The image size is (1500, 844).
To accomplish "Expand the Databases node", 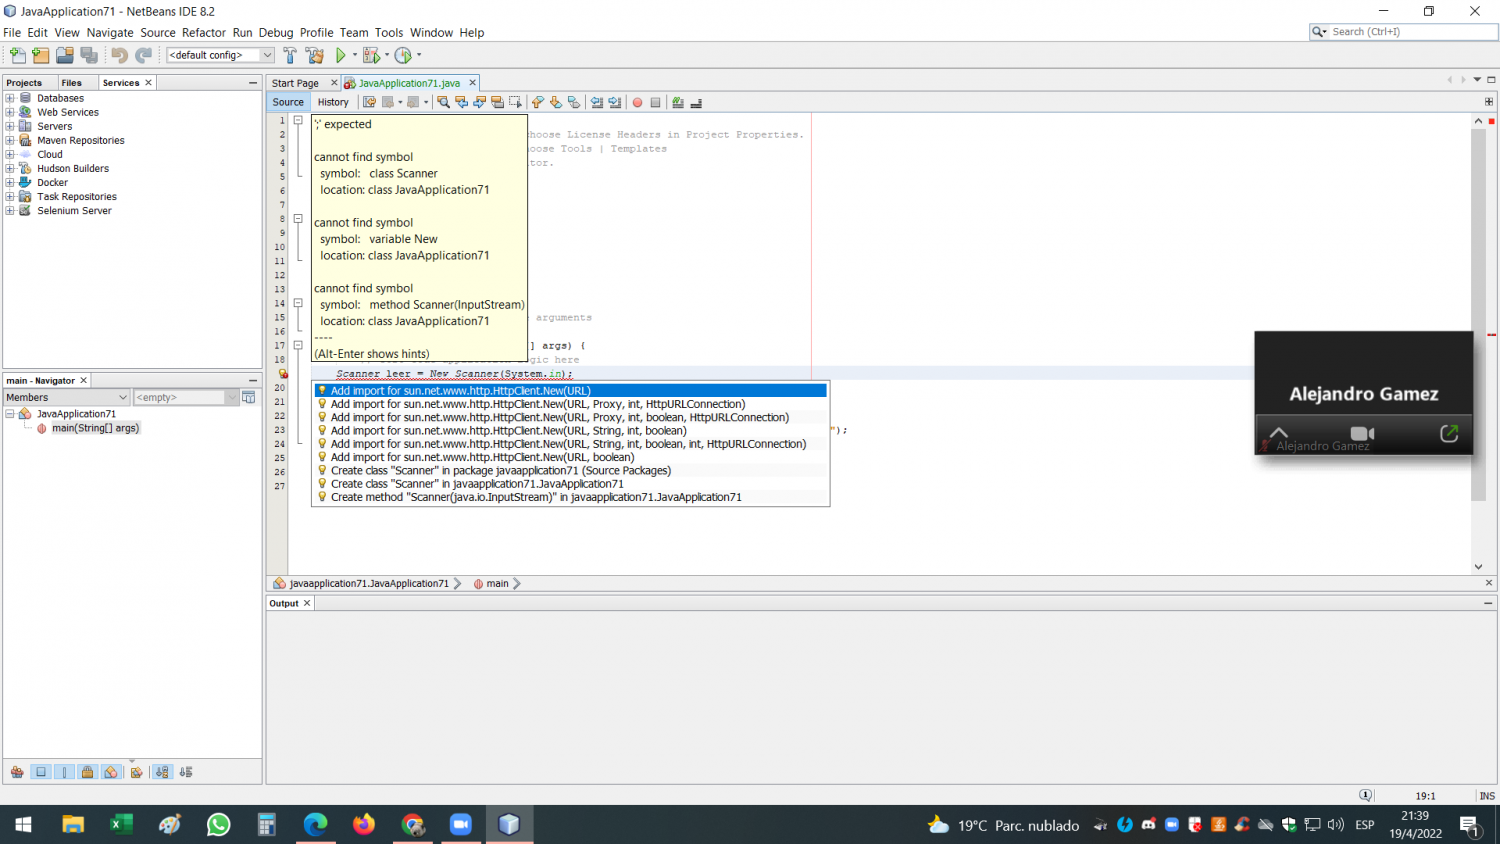I will [10, 98].
